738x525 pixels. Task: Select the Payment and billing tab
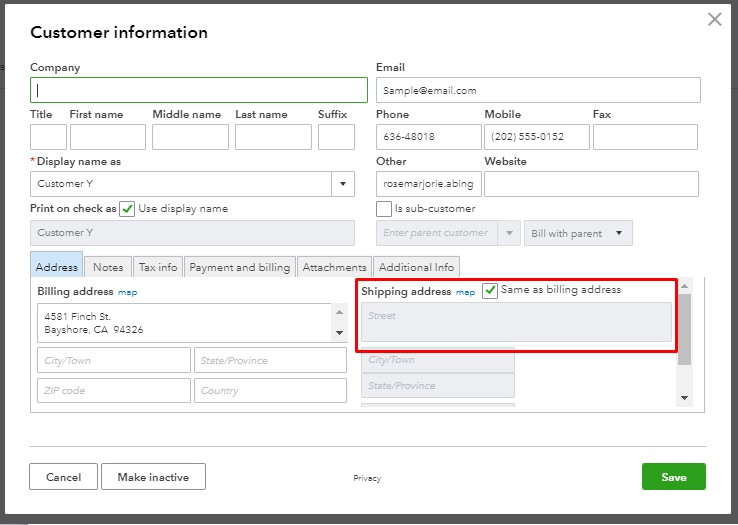(240, 267)
